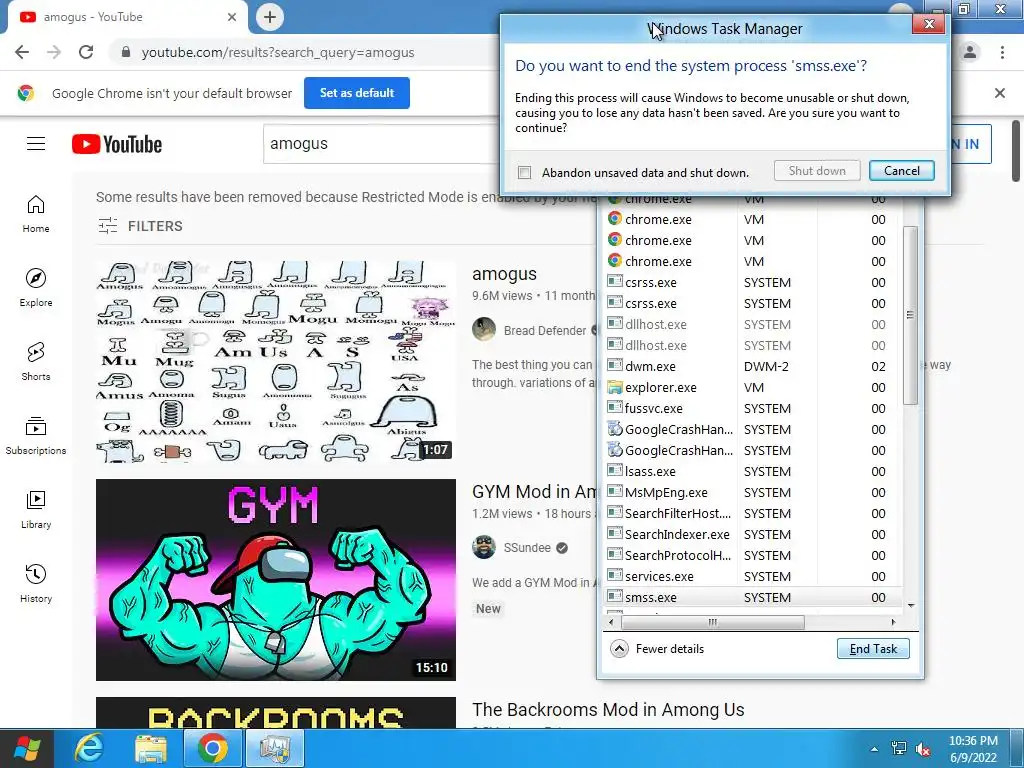Image resolution: width=1024 pixels, height=768 pixels.
Task: Click Set as default browser button
Action: 357,93
